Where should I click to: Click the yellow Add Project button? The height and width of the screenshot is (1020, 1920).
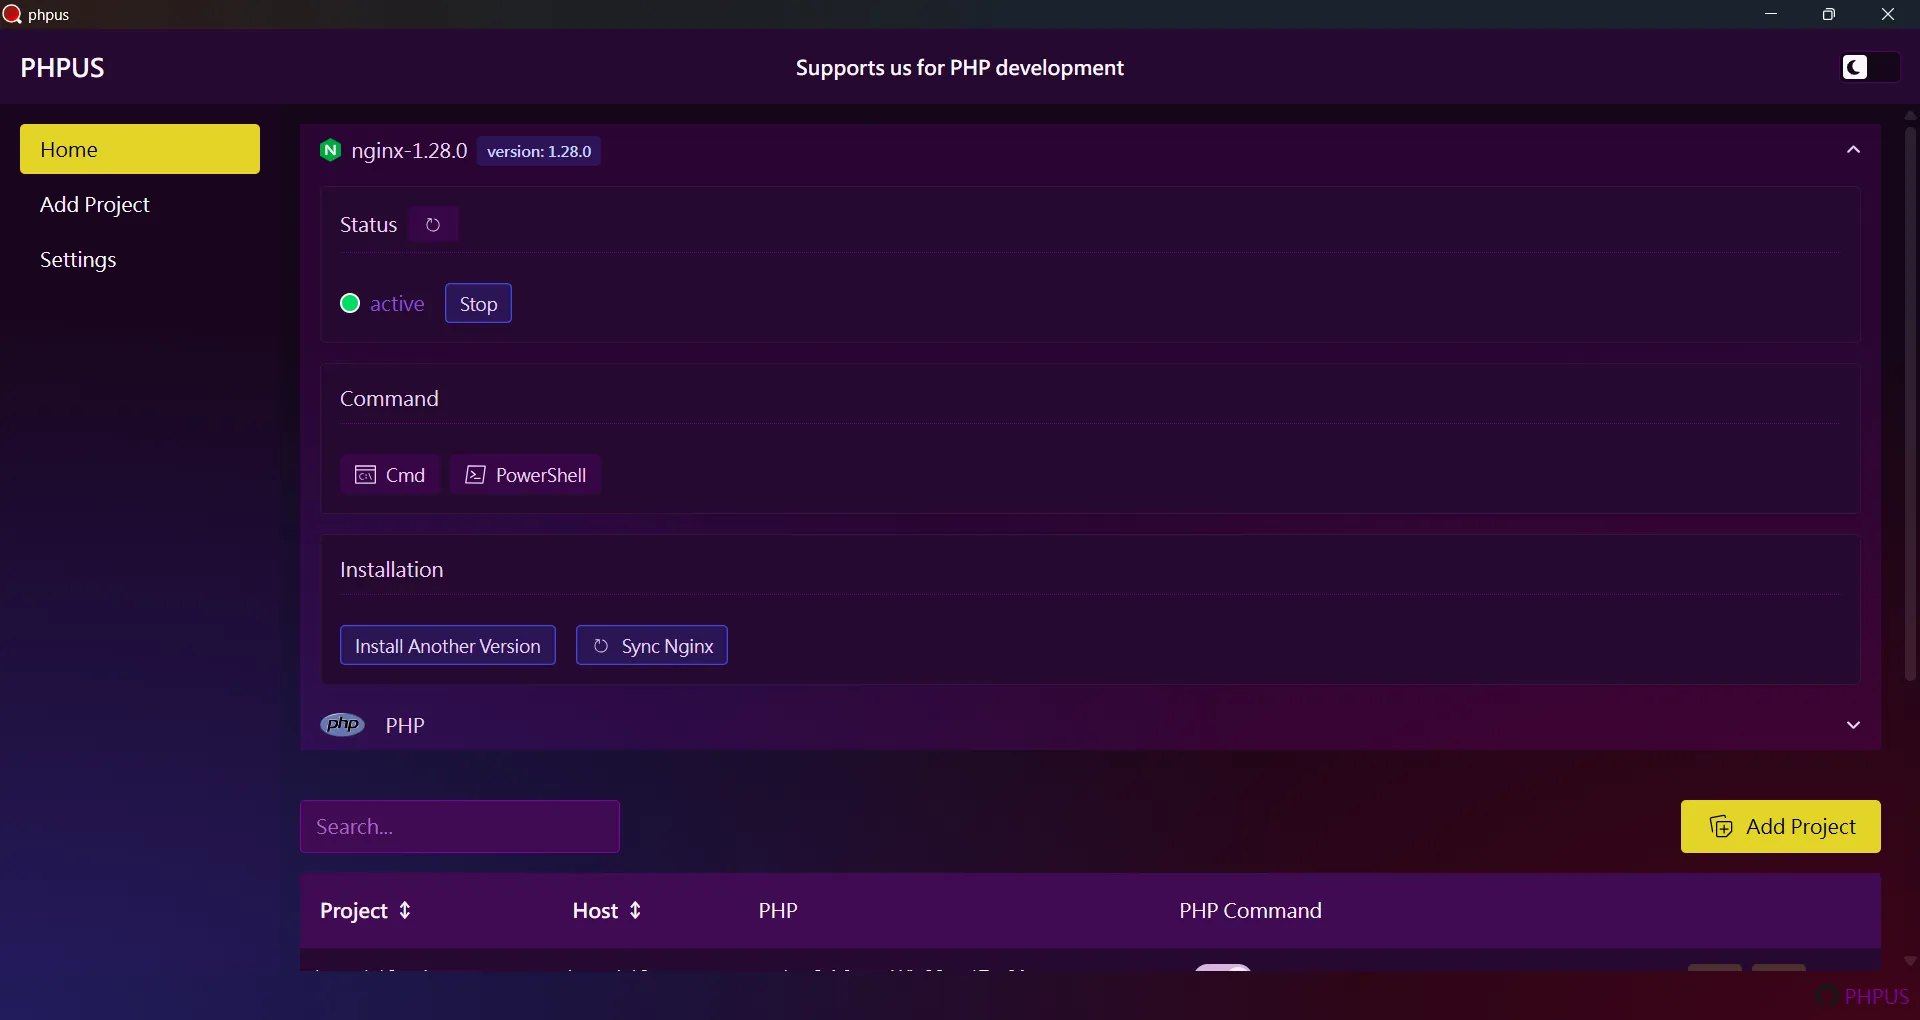pos(1780,826)
